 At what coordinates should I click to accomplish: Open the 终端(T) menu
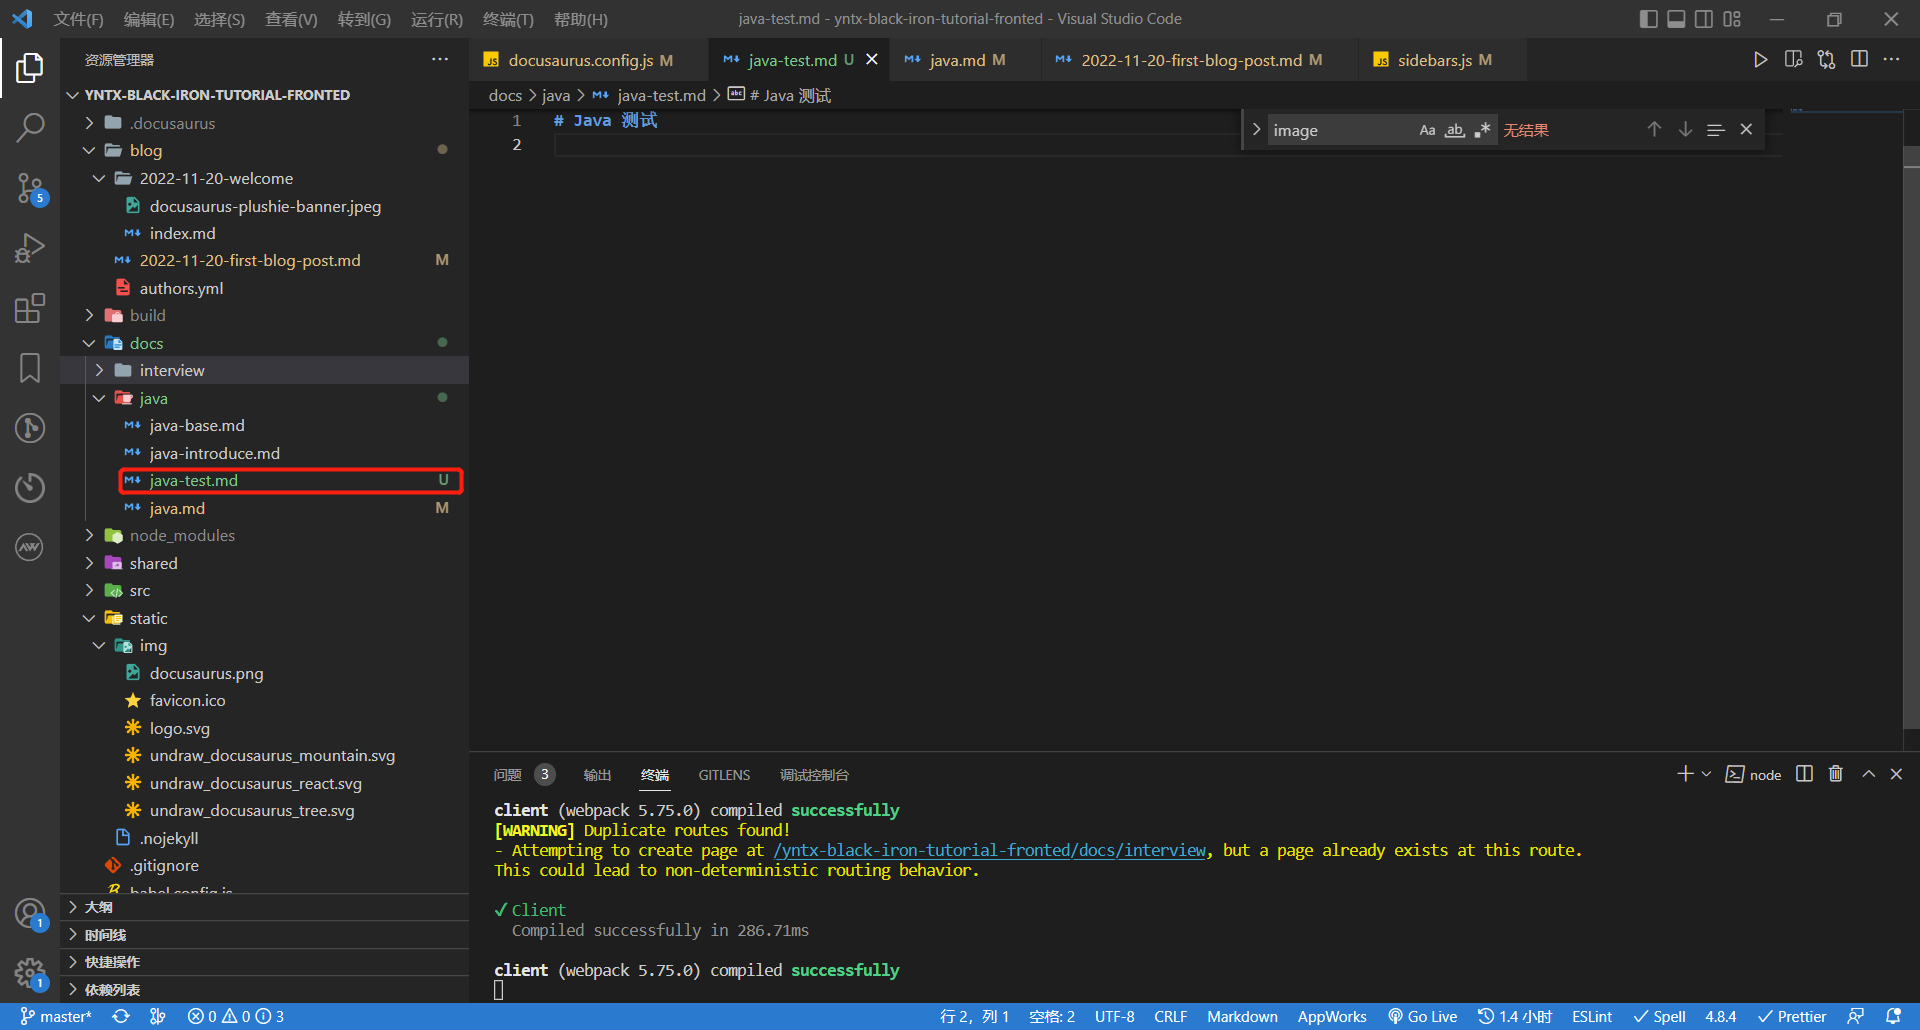point(508,19)
